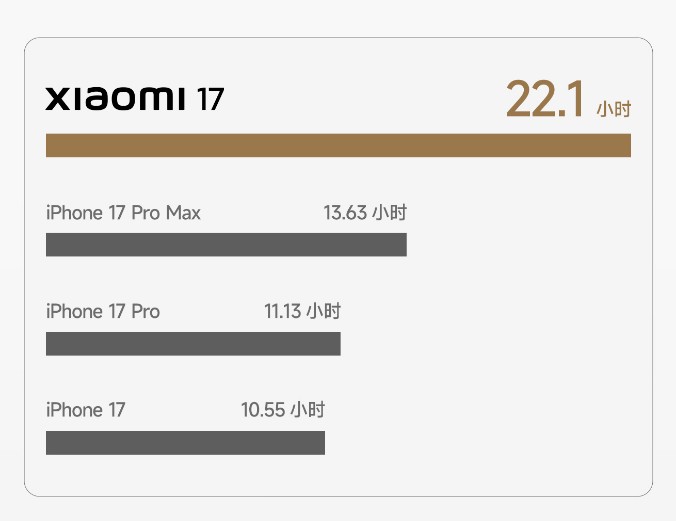Click the large 22.1 hours figure
The height and width of the screenshot is (521, 676).
tap(544, 100)
